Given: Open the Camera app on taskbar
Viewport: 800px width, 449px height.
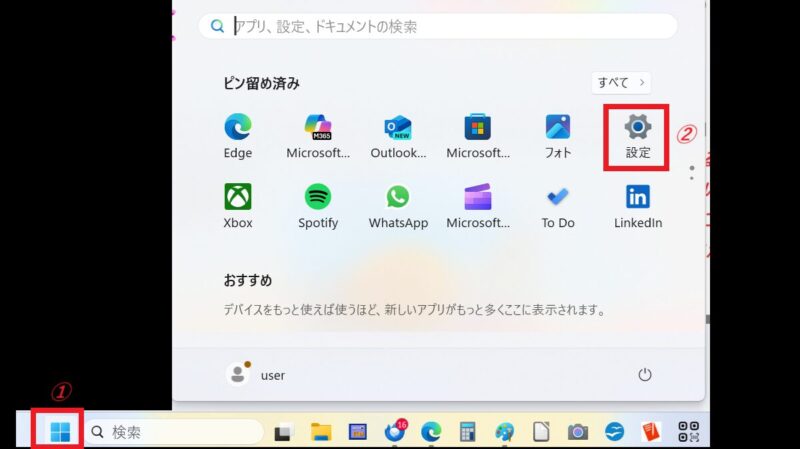Looking at the screenshot, I should coord(578,432).
